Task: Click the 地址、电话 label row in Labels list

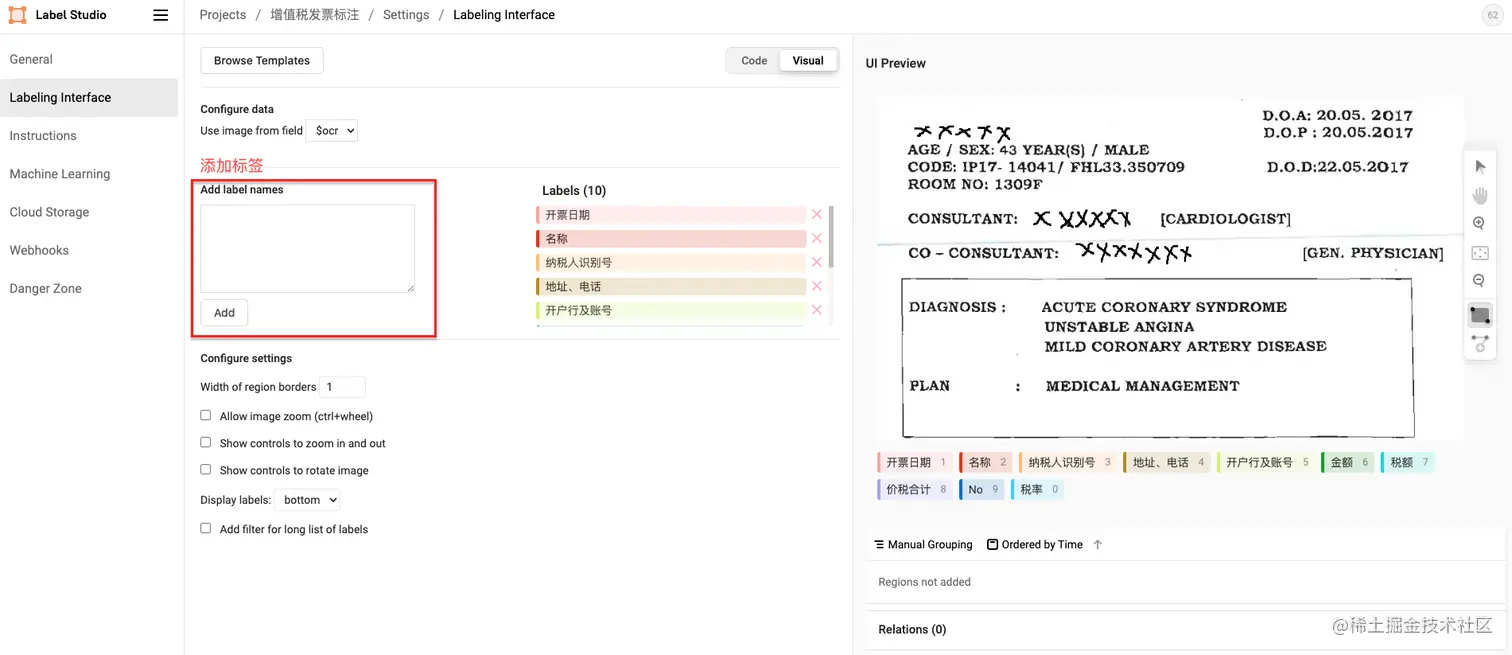Action: pyautogui.click(x=671, y=286)
